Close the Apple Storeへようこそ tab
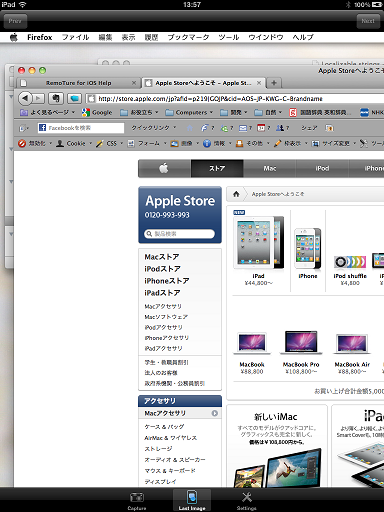The width and height of the screenshot is (384, 512). tap(259, 83)
